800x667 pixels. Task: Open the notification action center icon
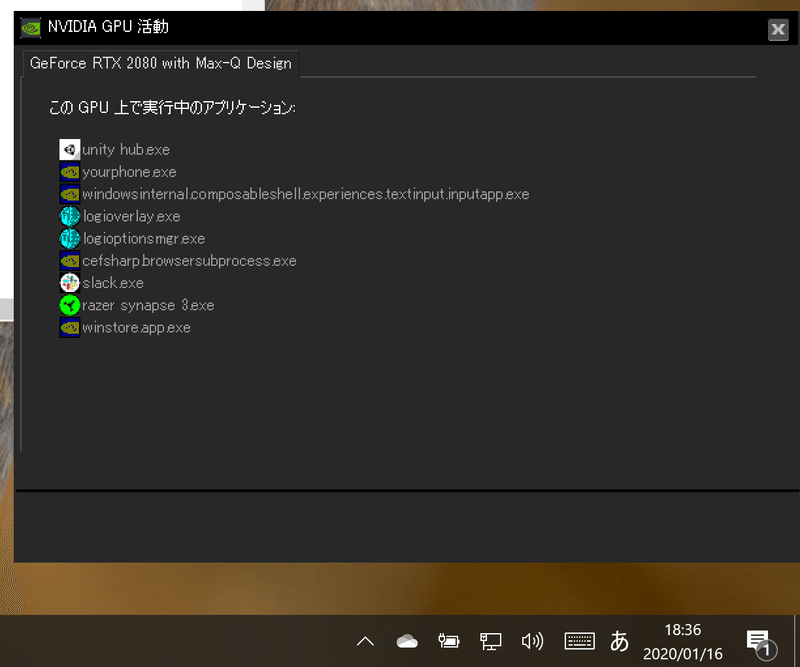[761, 643]
